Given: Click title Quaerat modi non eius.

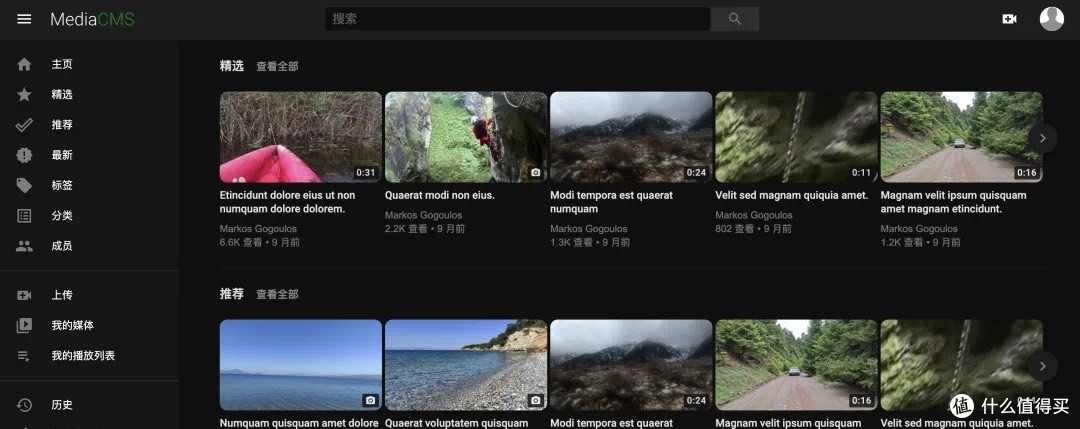Looking at the screenshot, I should point(439,195).
